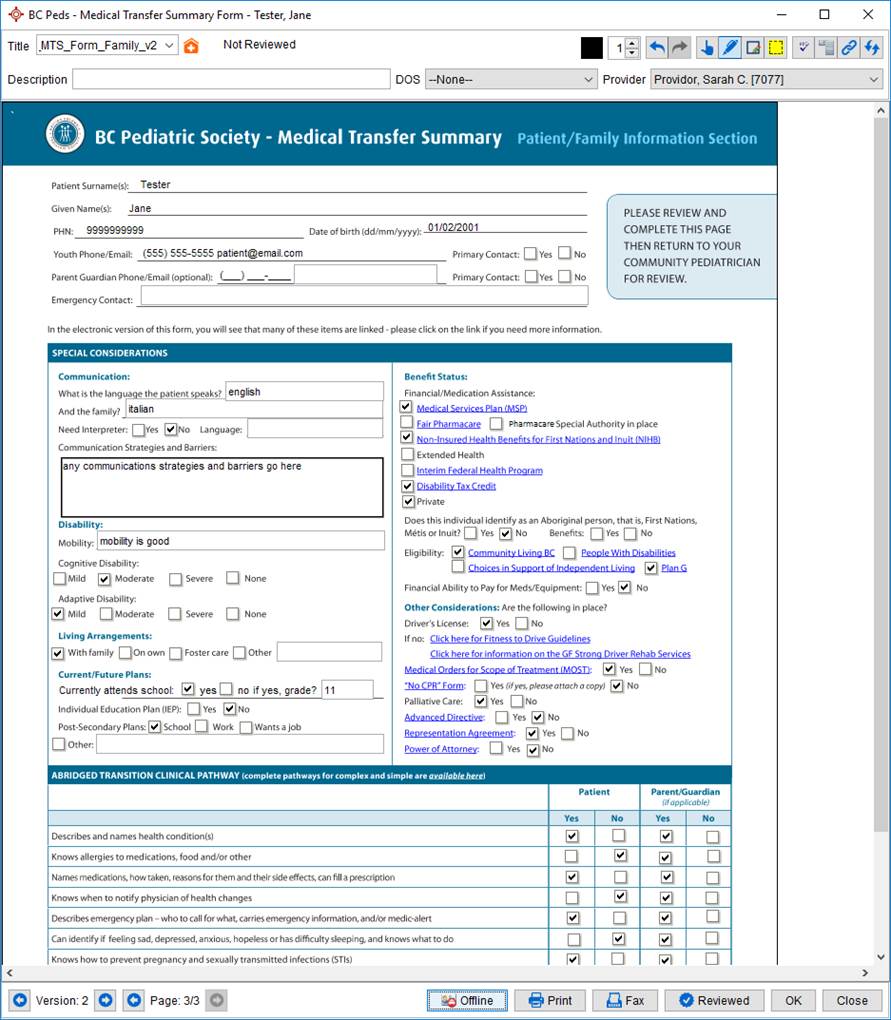The width and height of the screenshot is (891, 1020).
Task: Check Adaptive Disability Severe
Action: coord(175,613)
